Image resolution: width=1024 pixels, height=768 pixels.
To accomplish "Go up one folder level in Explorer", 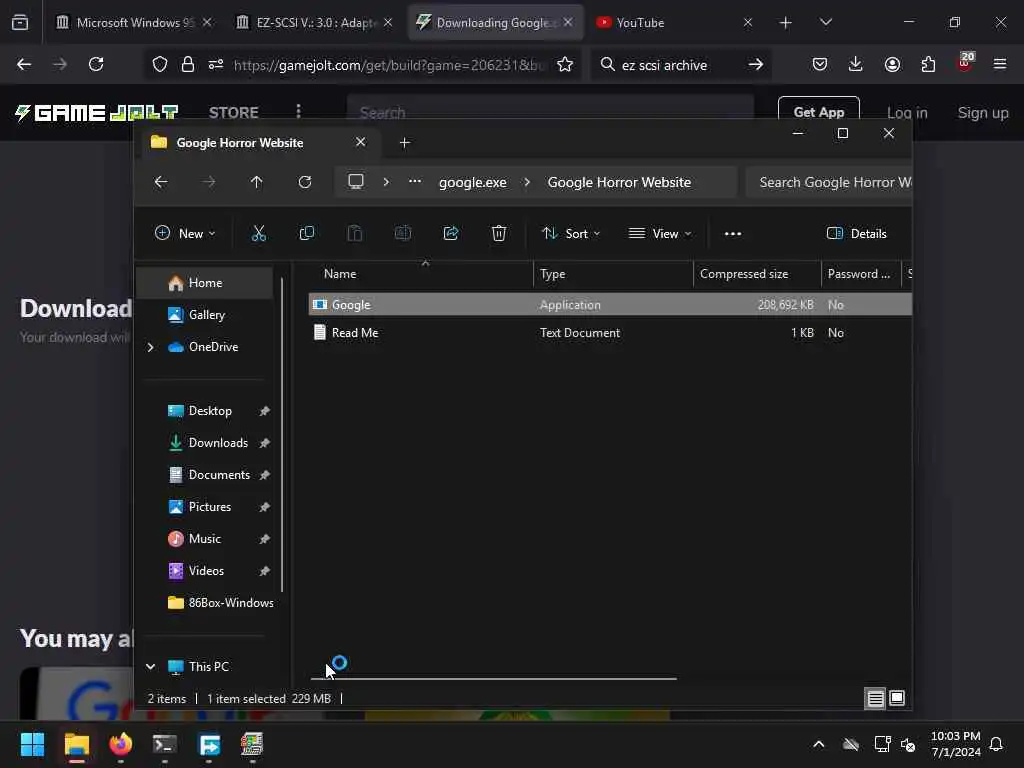I will pos(257,182).
